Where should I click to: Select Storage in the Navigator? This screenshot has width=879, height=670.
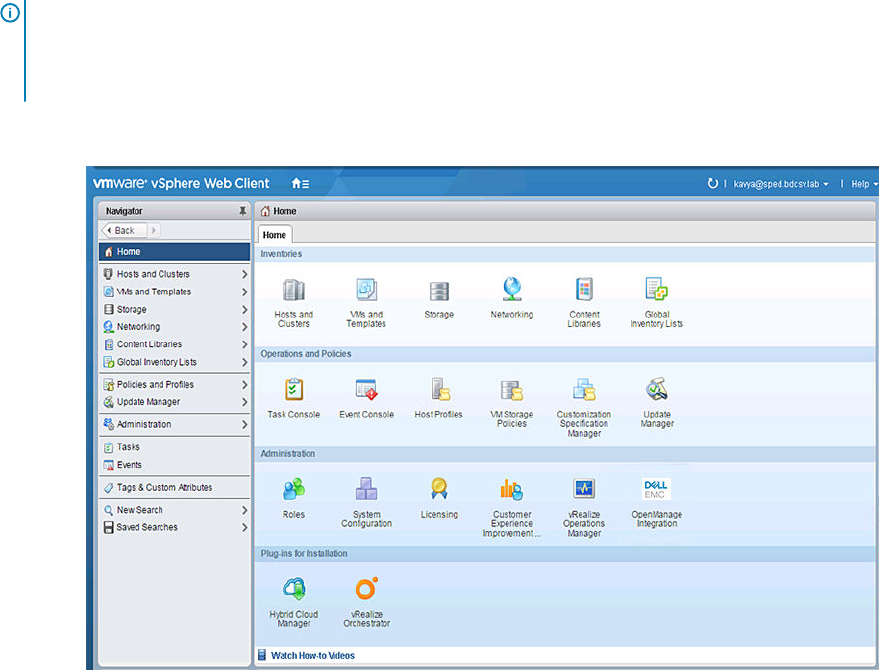click(x=174, y=309)
